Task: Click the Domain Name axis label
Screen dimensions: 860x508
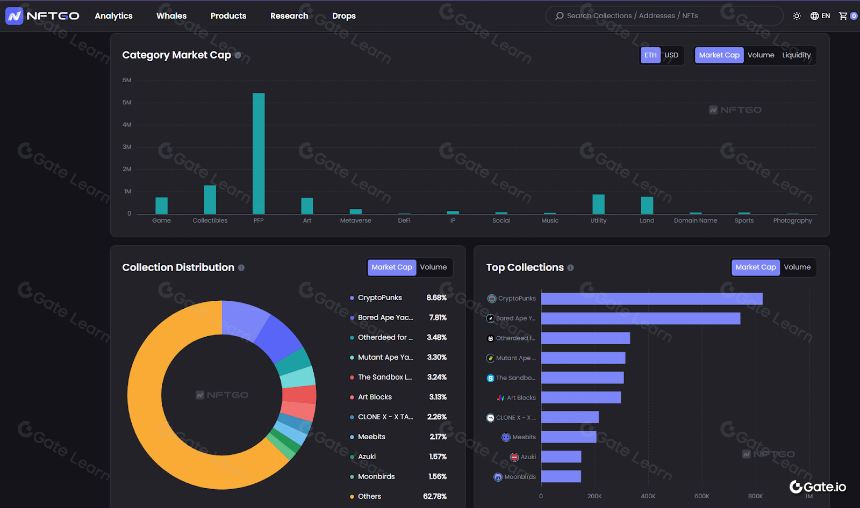Action: tap(695, 221)
